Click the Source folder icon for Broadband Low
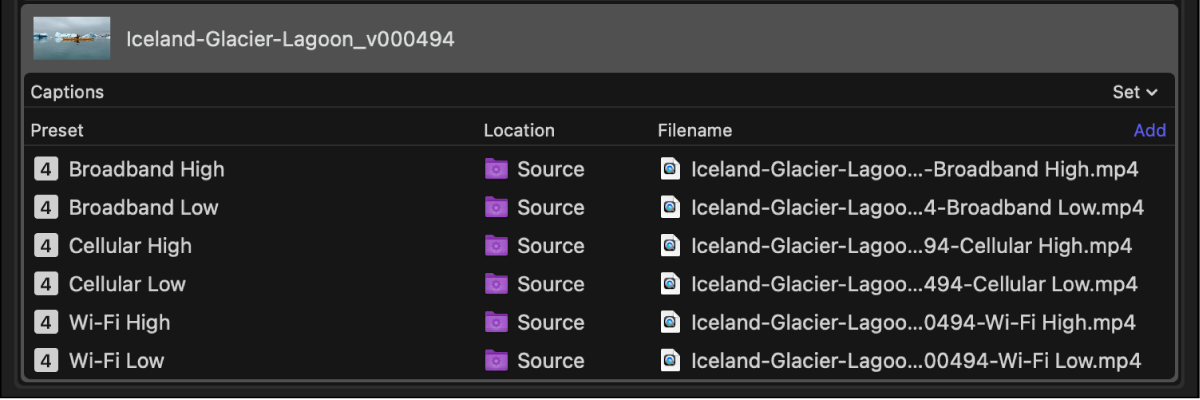Viewport: 1200px width, 400px height. click(496, 207)
